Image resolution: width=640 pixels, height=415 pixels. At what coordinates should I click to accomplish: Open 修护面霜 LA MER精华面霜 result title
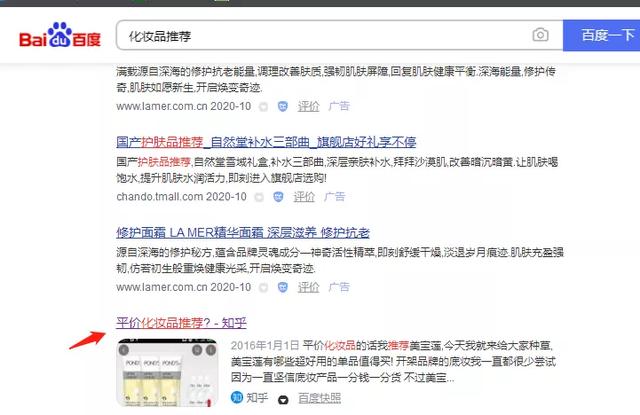(x=243, y=233)
